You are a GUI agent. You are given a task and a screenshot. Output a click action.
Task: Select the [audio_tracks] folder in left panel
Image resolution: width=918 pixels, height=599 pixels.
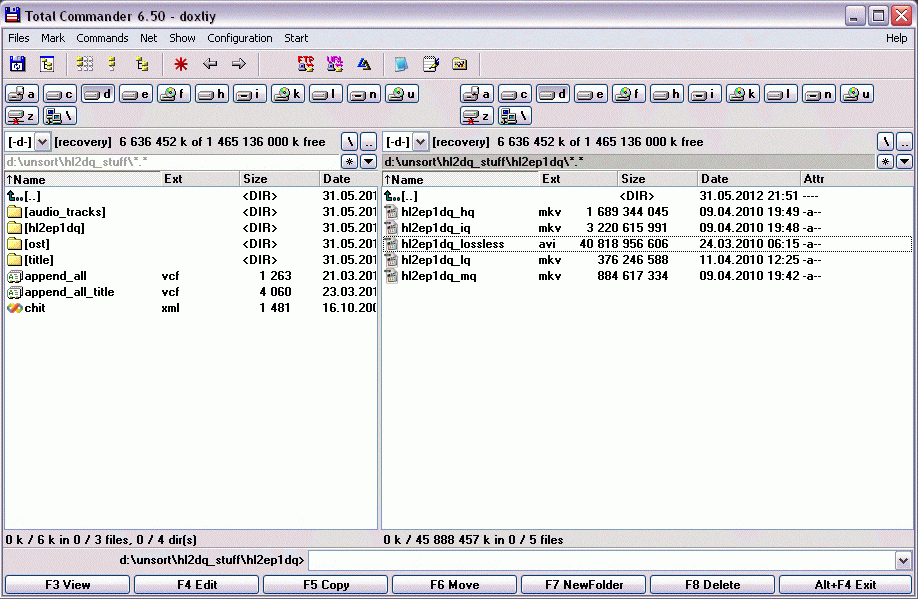(x=190, y=212)
